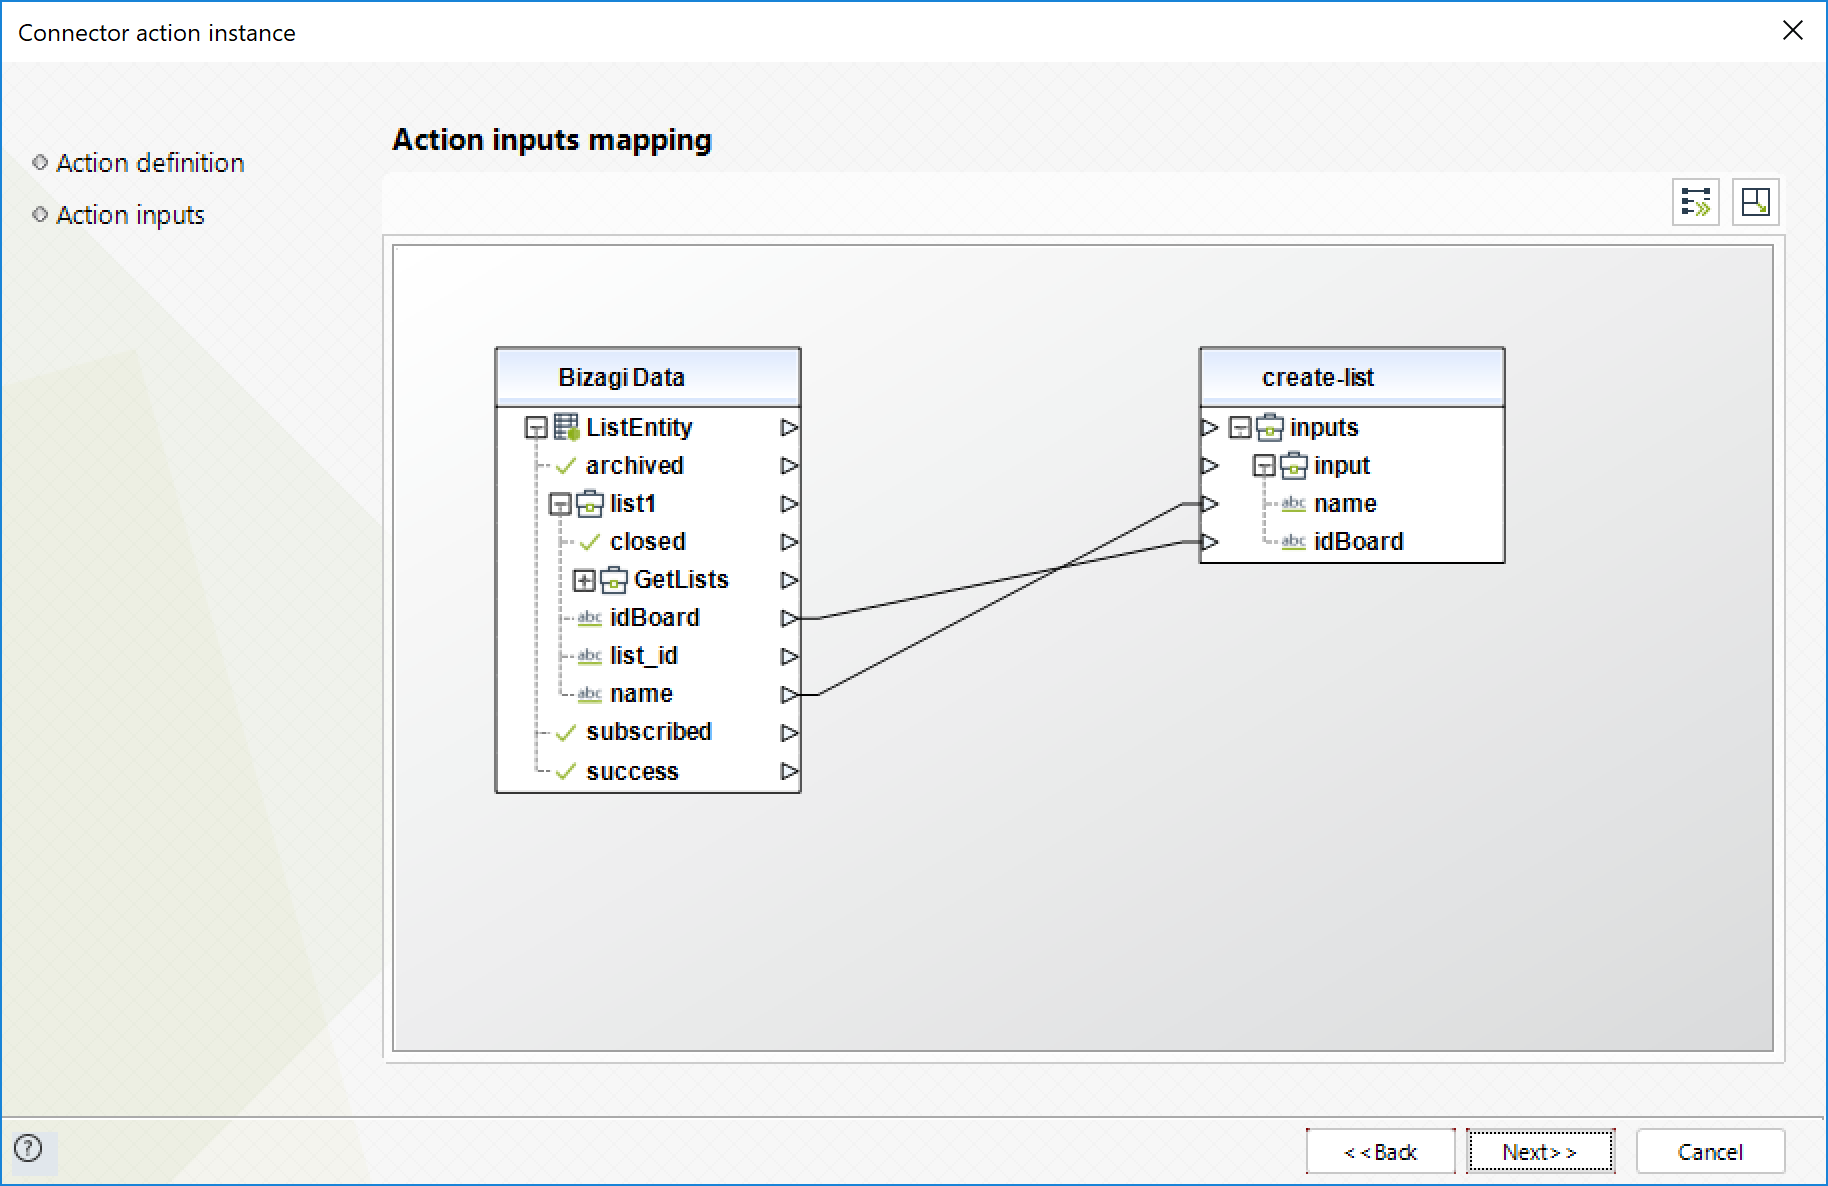The image size is (1828, 1186).
Task: Click the Bizagi Data box header
Action: click(648, 377)
